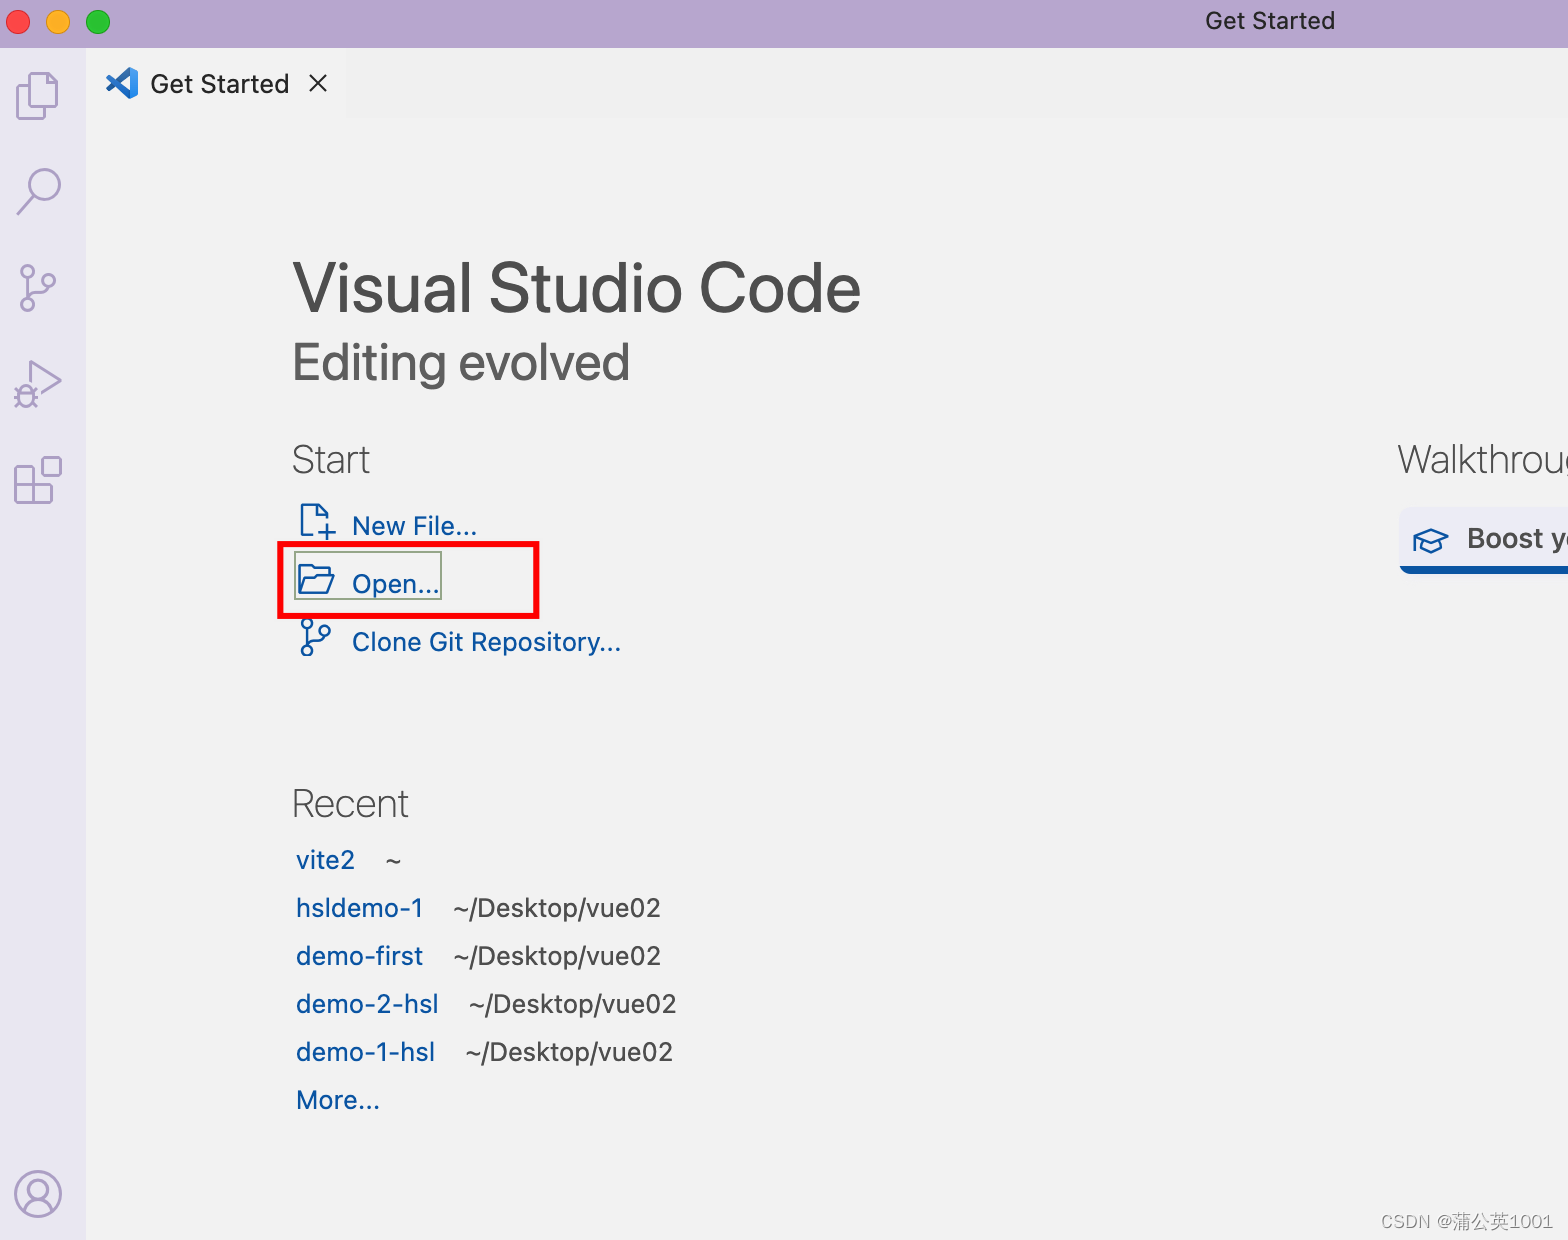
Task: Click the Start section heading
Action: click(x=331, y=460)
